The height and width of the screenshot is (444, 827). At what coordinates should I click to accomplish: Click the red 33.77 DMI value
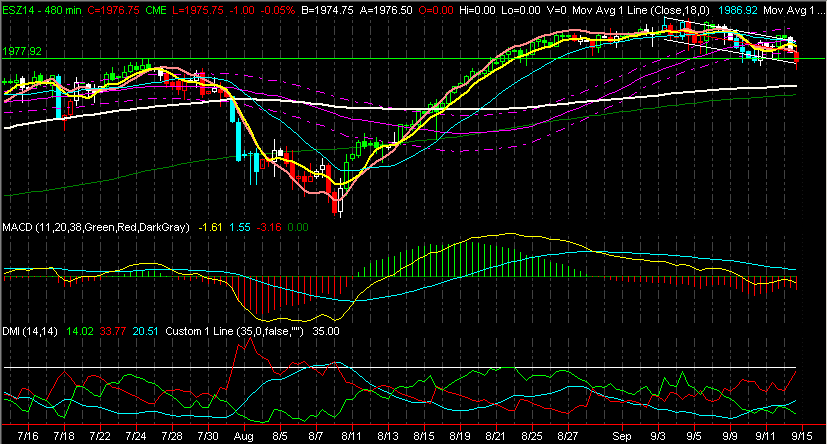[x=113, y=331]
